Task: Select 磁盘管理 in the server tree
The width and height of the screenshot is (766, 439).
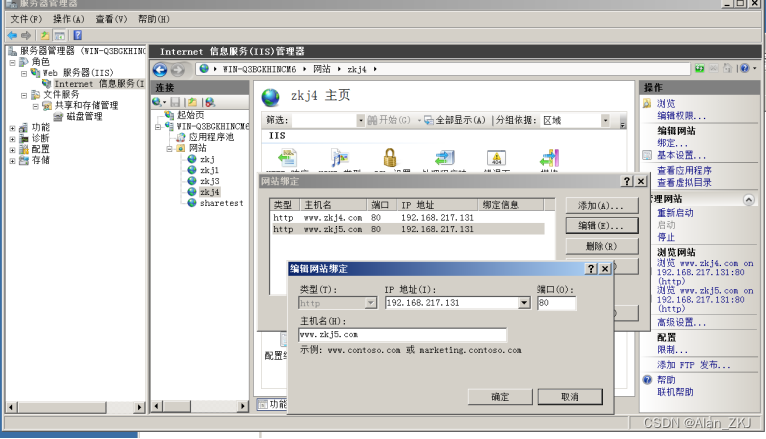Action: click(x=85, y=116)
